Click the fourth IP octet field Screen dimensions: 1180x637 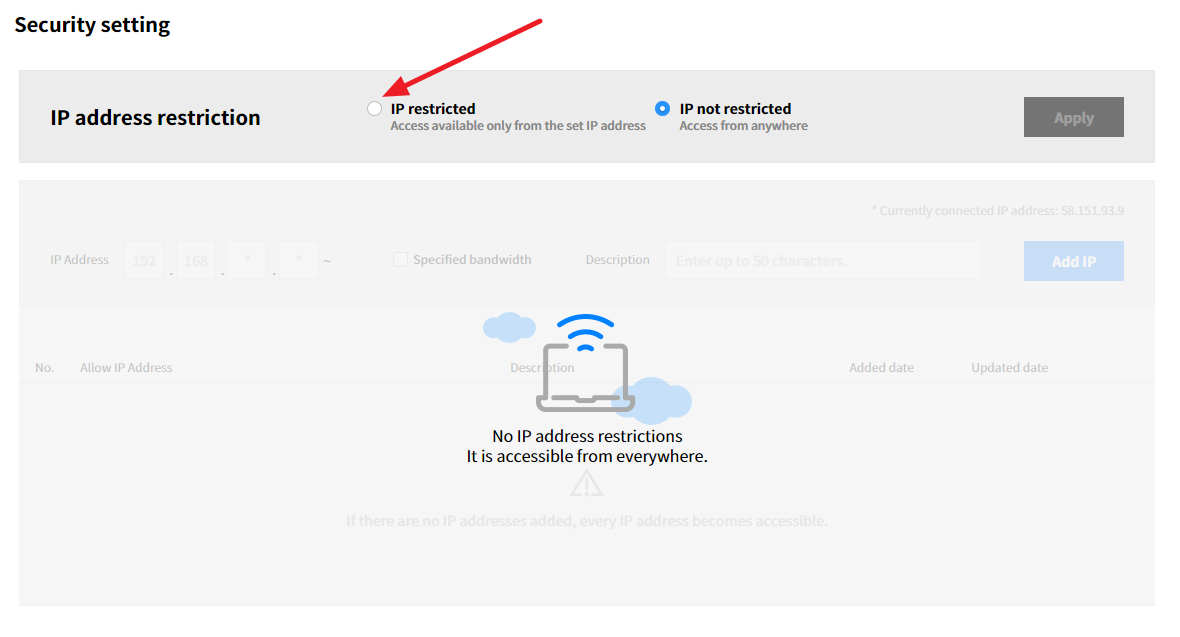299,261
